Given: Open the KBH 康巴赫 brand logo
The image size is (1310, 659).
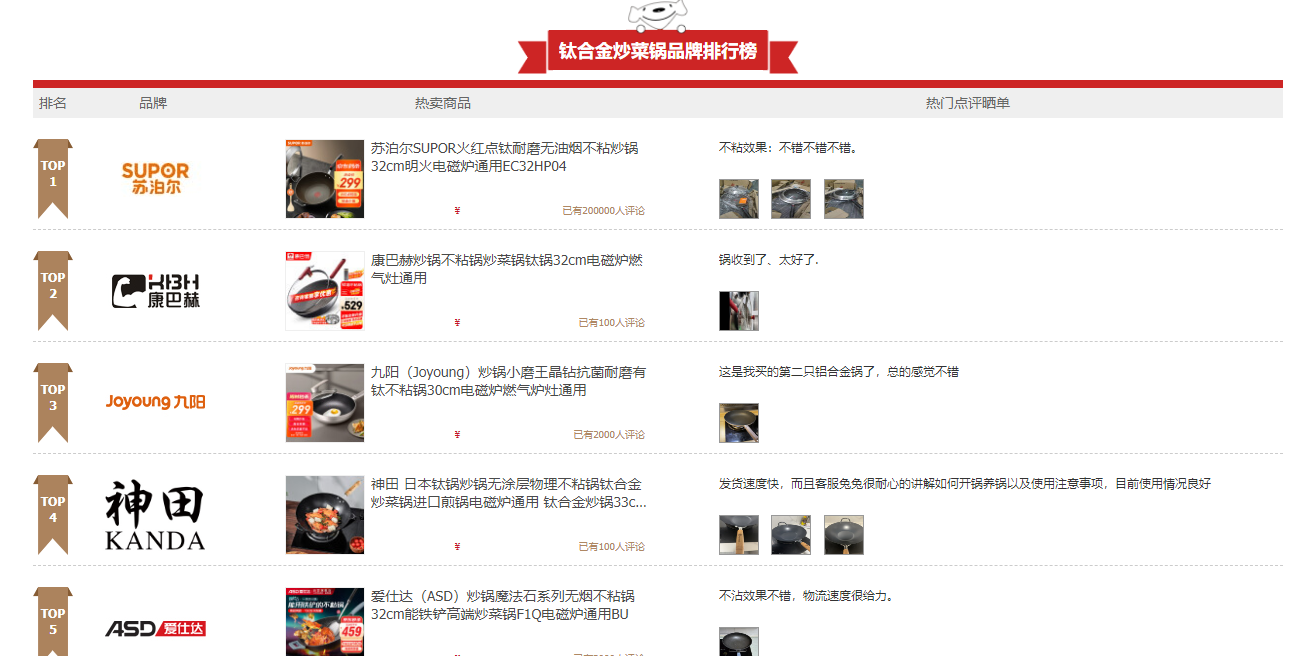Looking at the screenshot, I should pyautogui.click(x=155, y=290).
